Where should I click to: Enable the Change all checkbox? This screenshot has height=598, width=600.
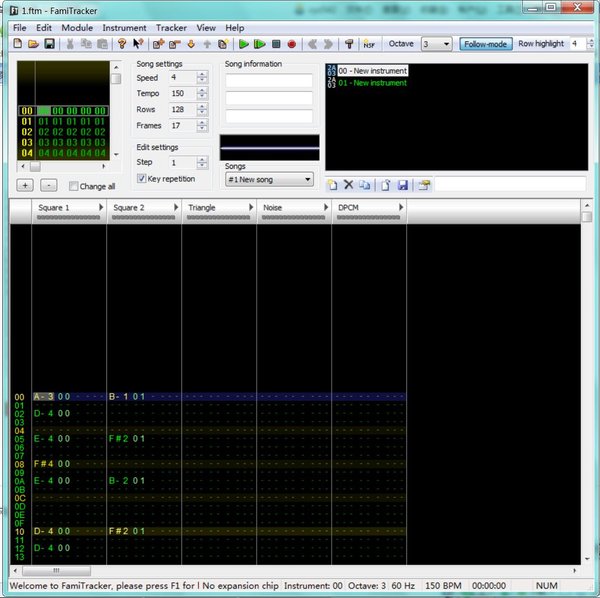(x=74, y=186)
